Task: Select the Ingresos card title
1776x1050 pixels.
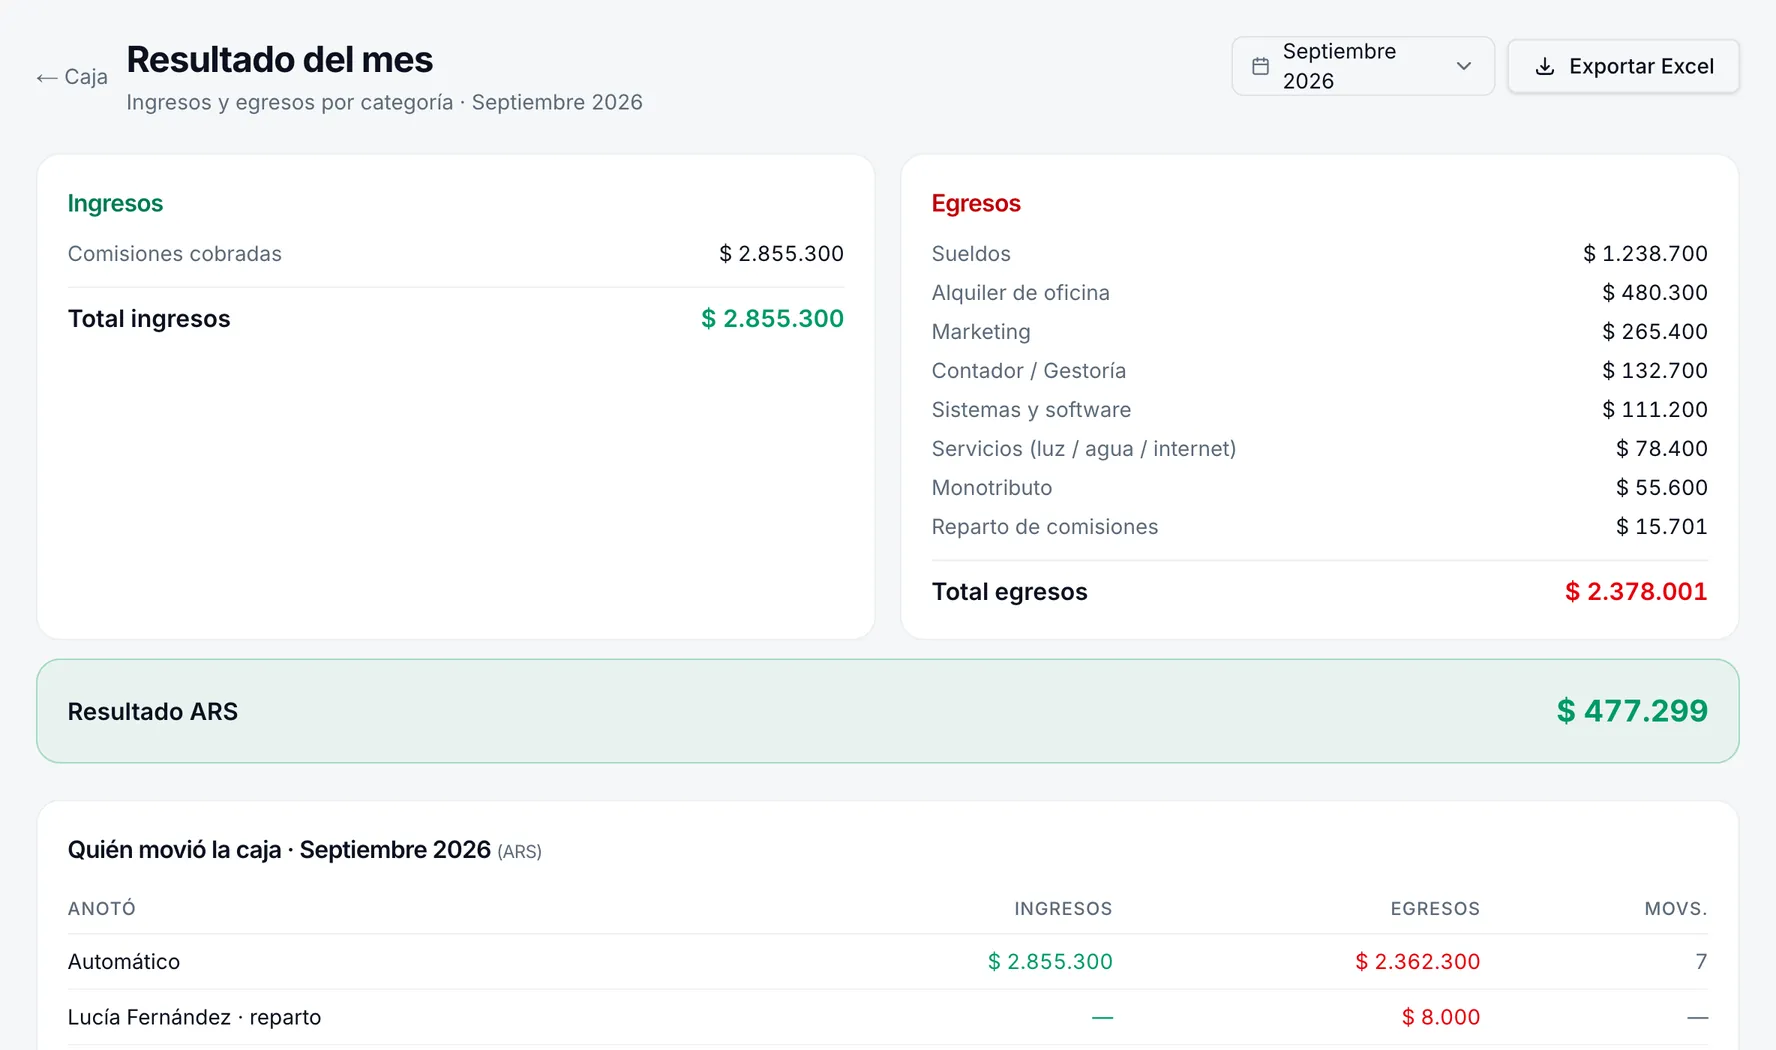Action: pos(115,203)
